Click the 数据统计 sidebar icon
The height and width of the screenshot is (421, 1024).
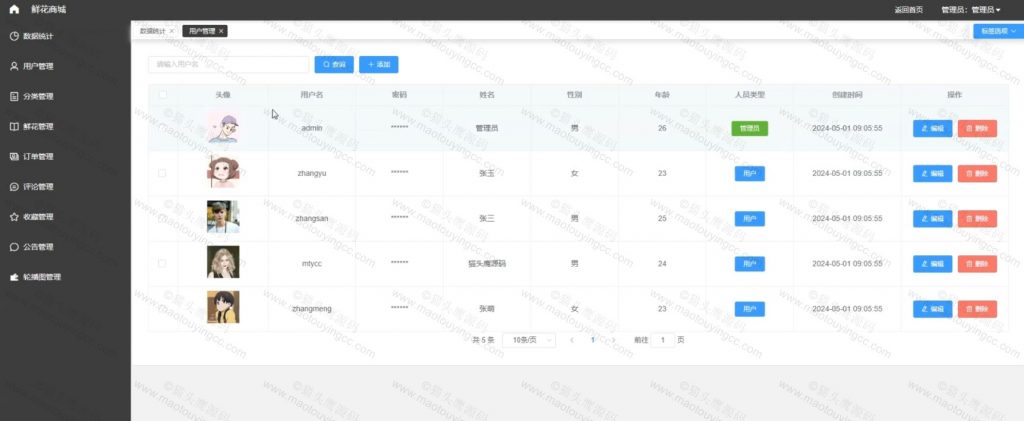point(14,37)
